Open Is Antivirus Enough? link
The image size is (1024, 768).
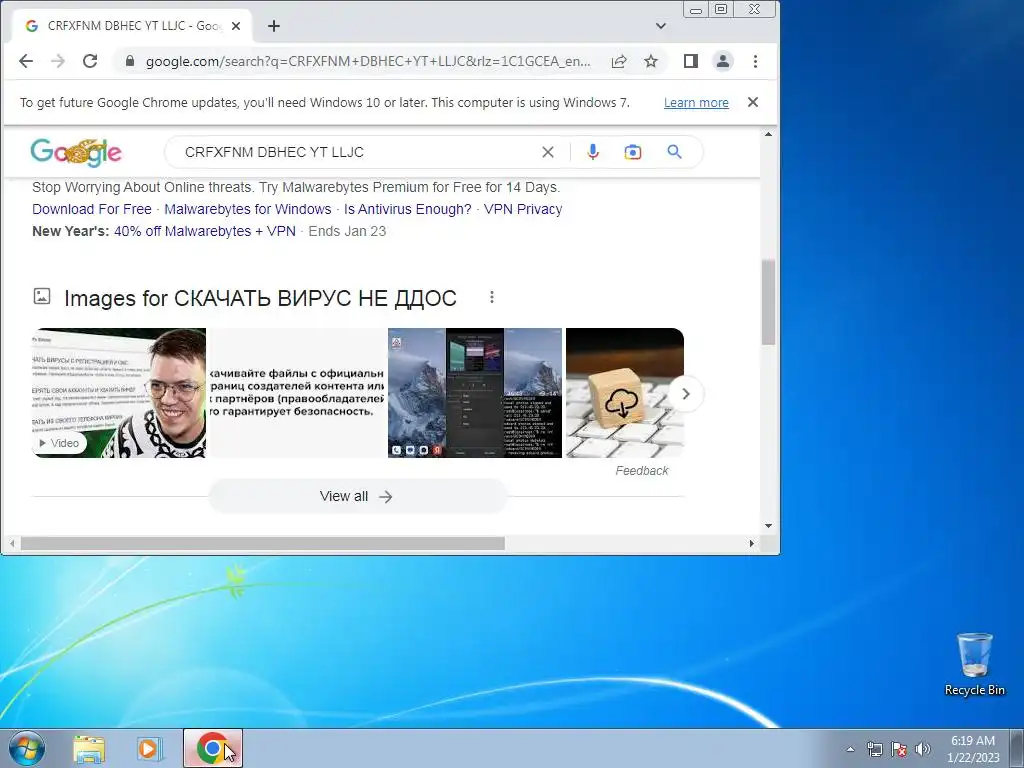point(408,209)
